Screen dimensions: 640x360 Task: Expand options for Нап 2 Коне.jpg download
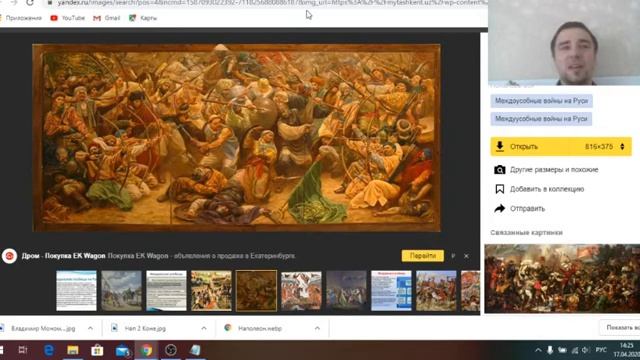coord(204,328)
